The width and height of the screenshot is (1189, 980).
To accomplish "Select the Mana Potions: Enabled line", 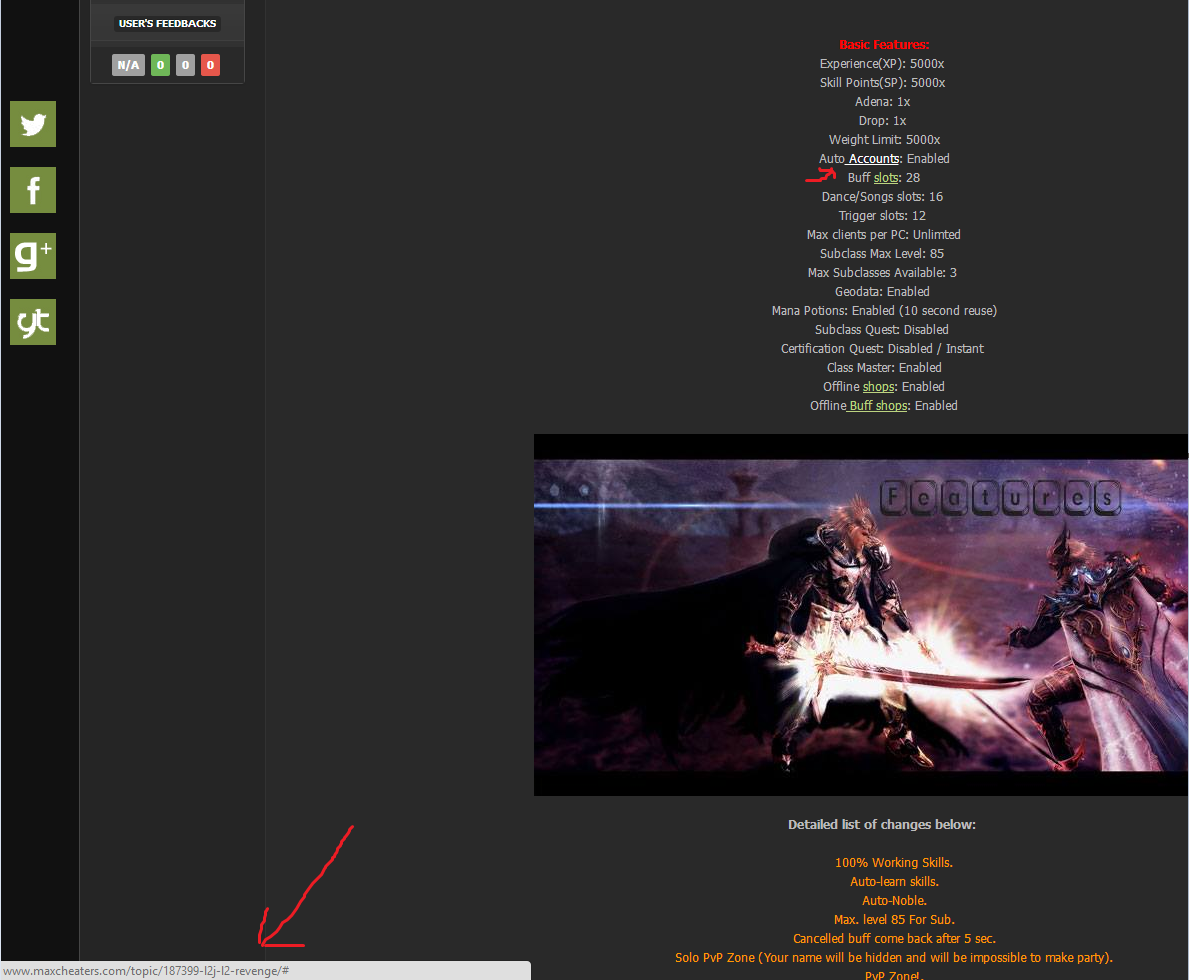I will tap(884, 311).
